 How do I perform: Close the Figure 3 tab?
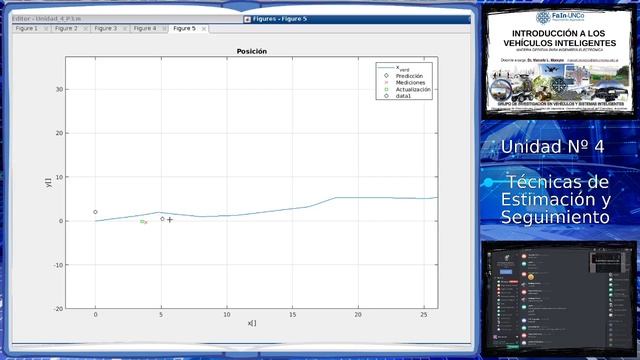pos(125,29)
